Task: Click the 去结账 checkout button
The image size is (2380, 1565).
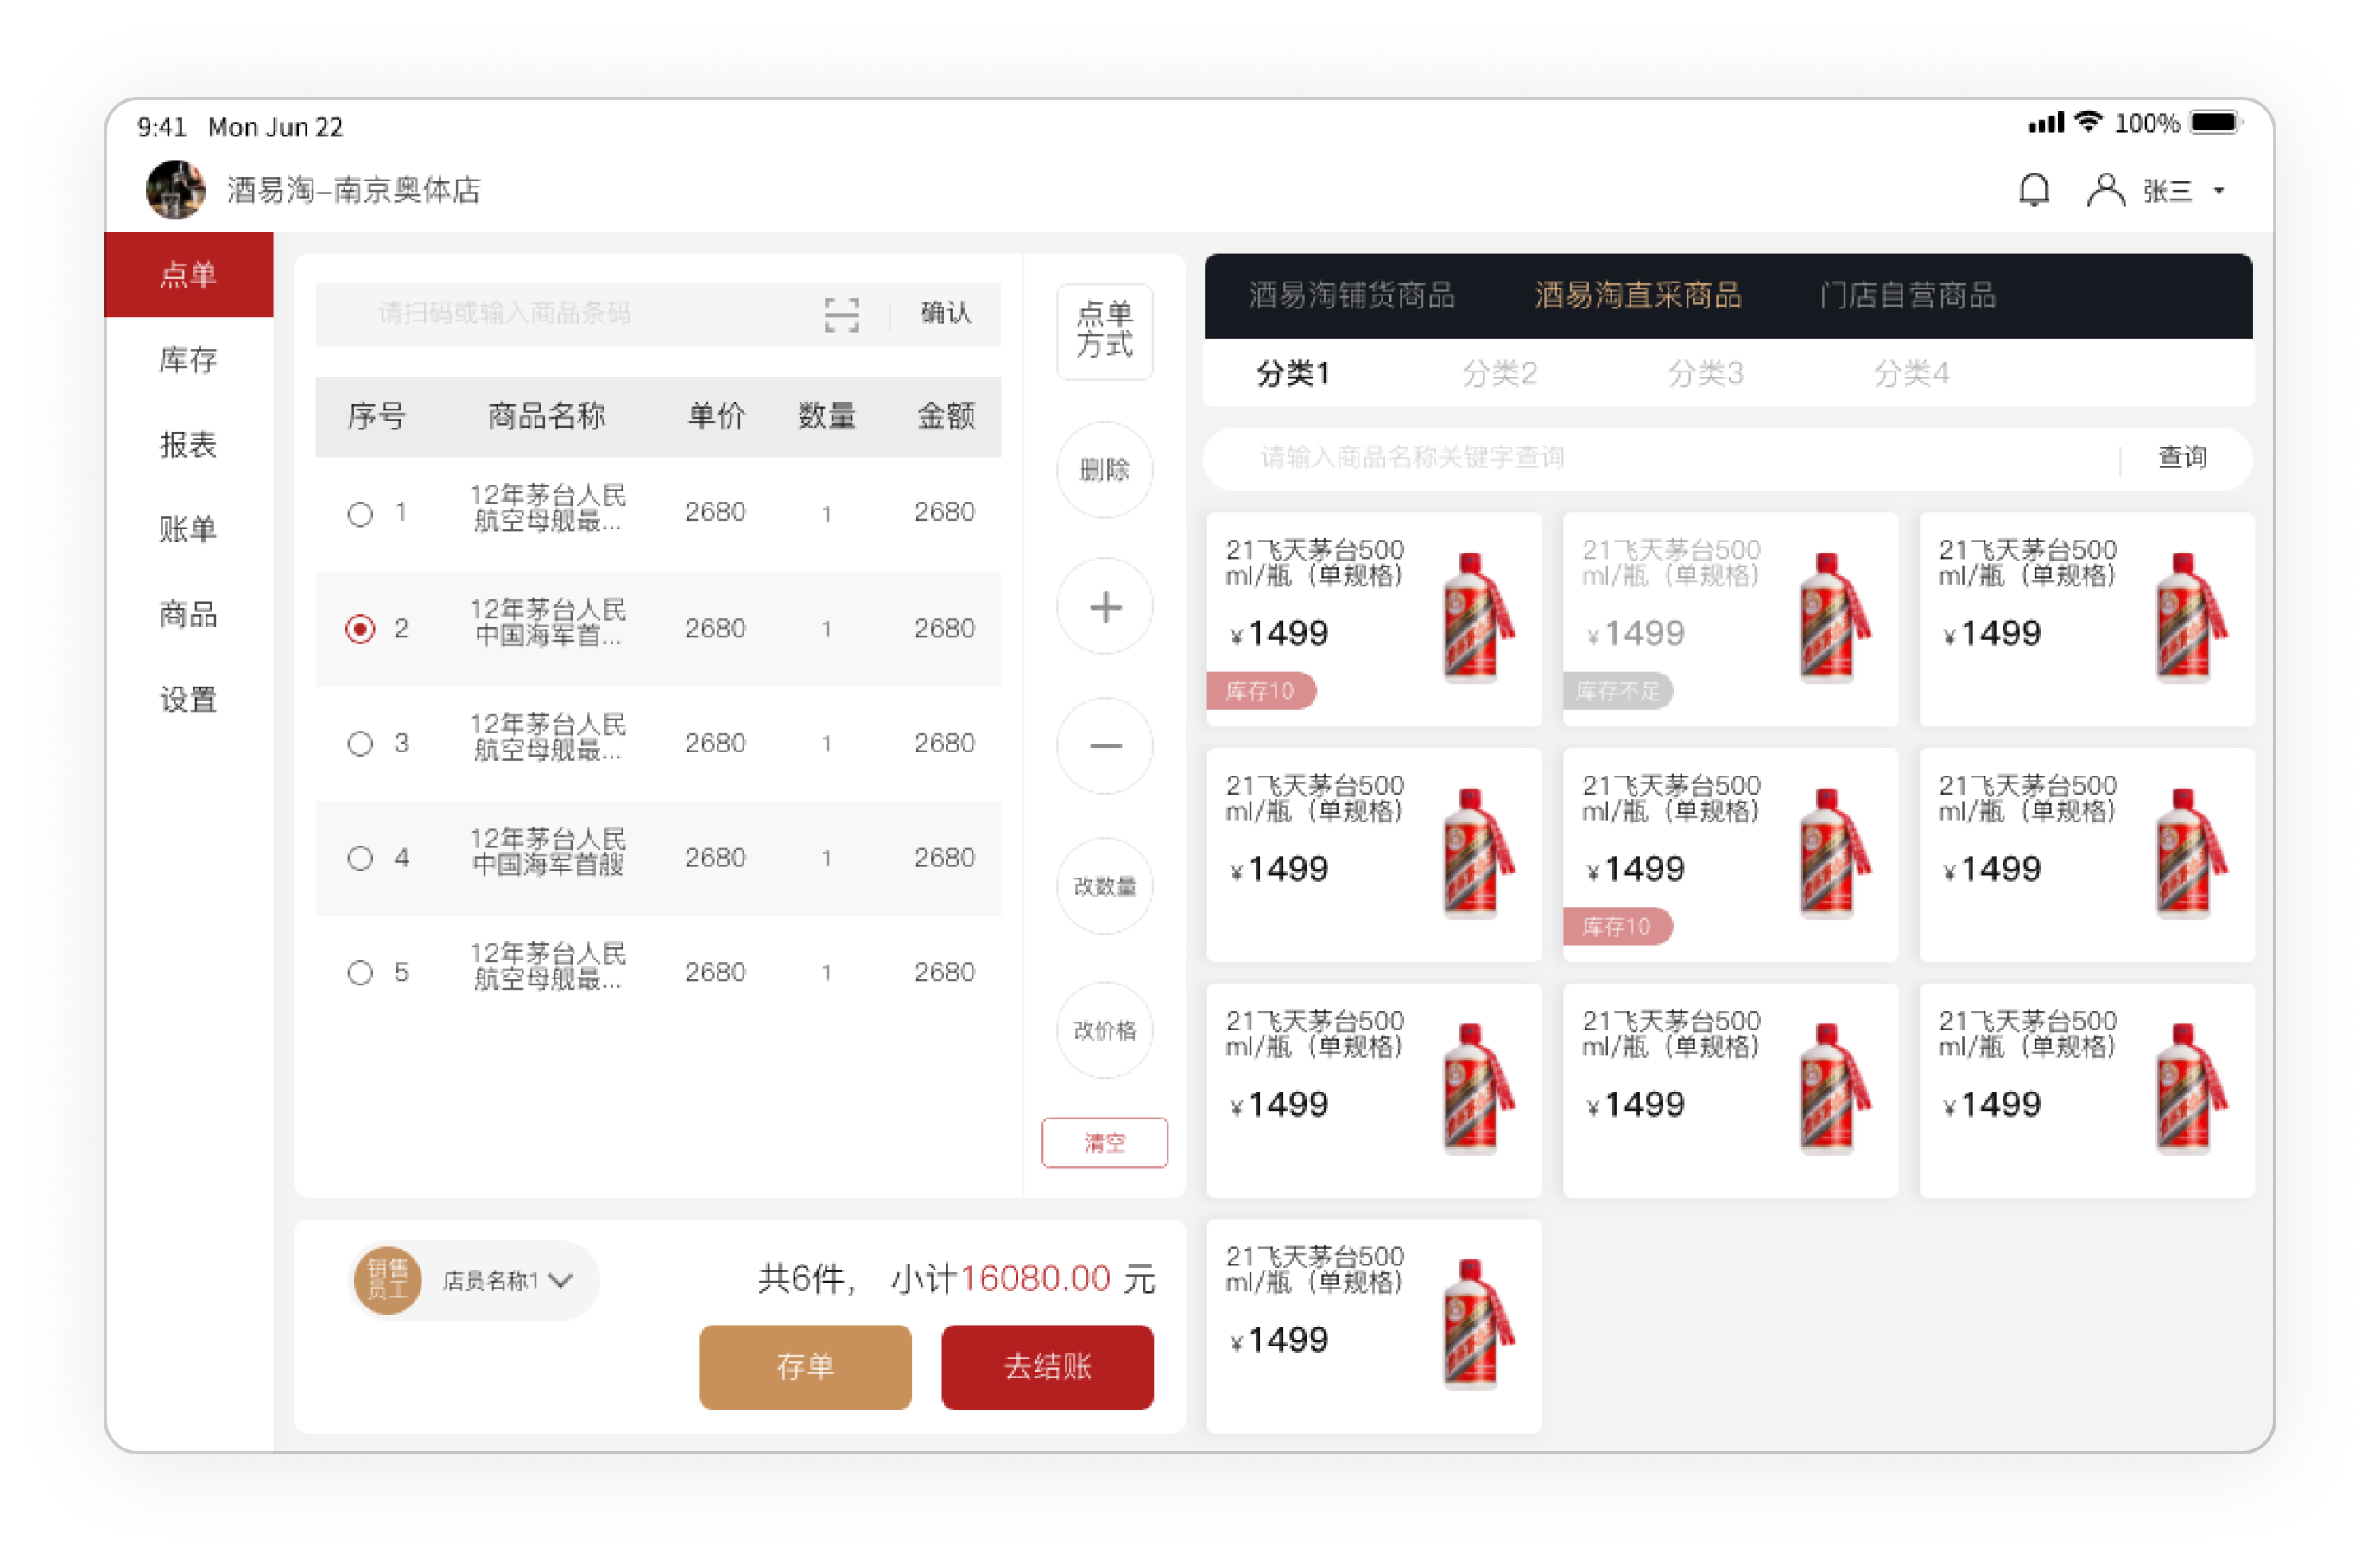Action: (1048, 1368)
